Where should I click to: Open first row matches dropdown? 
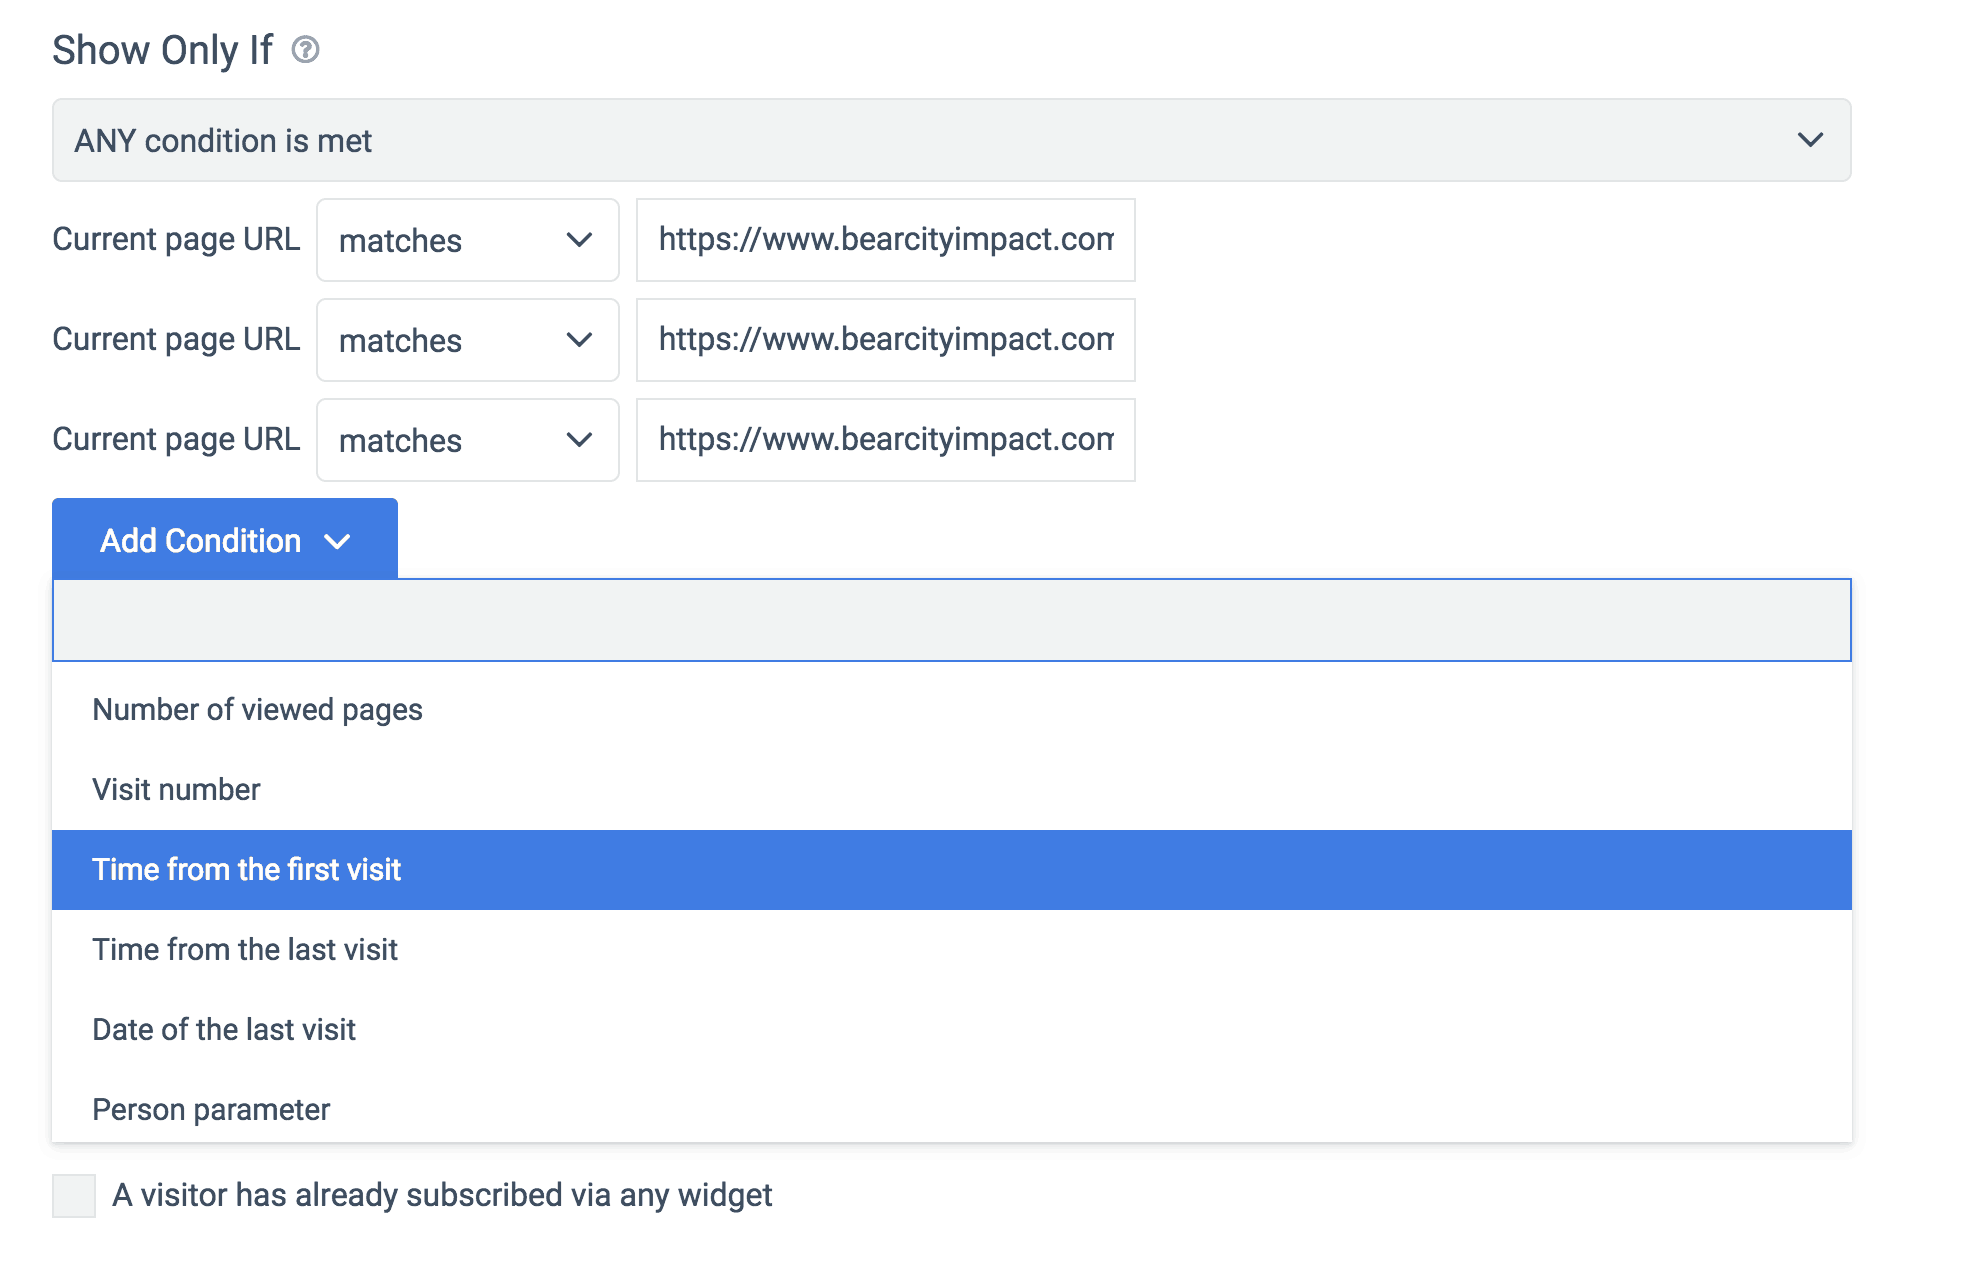[x=467, y=240]
